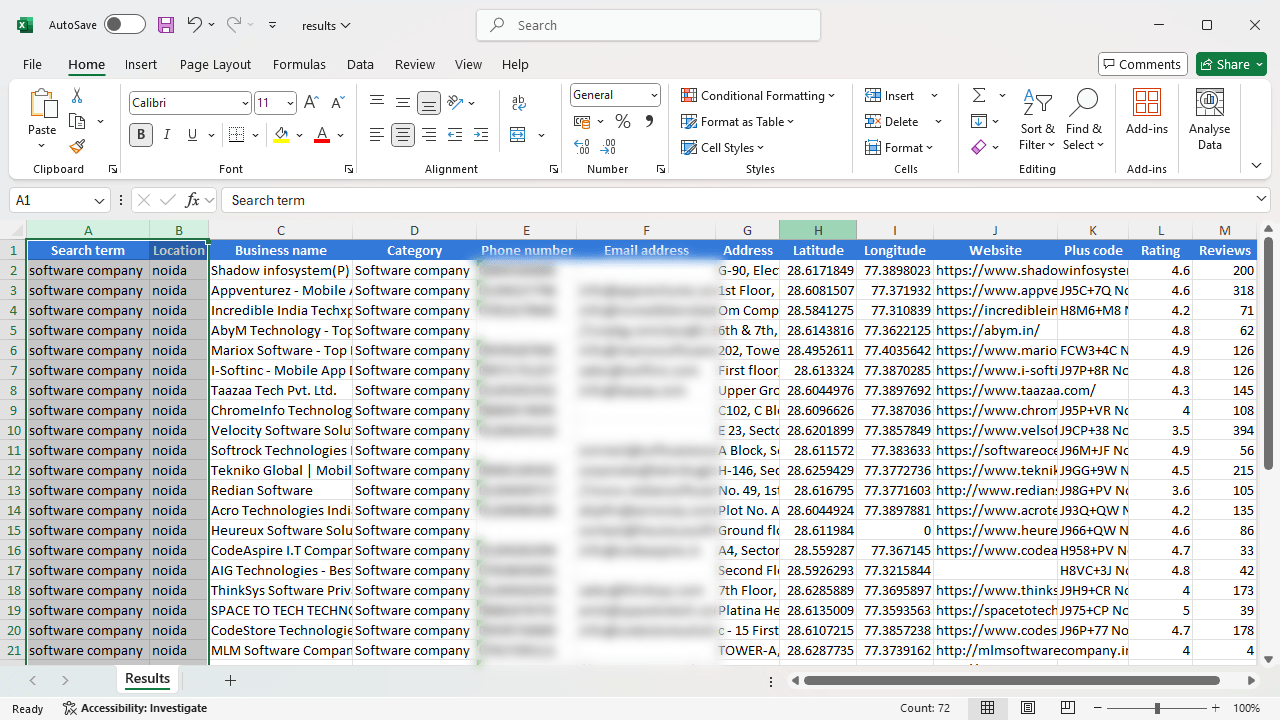Switch to Page Layout view in status bar
Viewport: 1280px width, 720px height.
1026,708
